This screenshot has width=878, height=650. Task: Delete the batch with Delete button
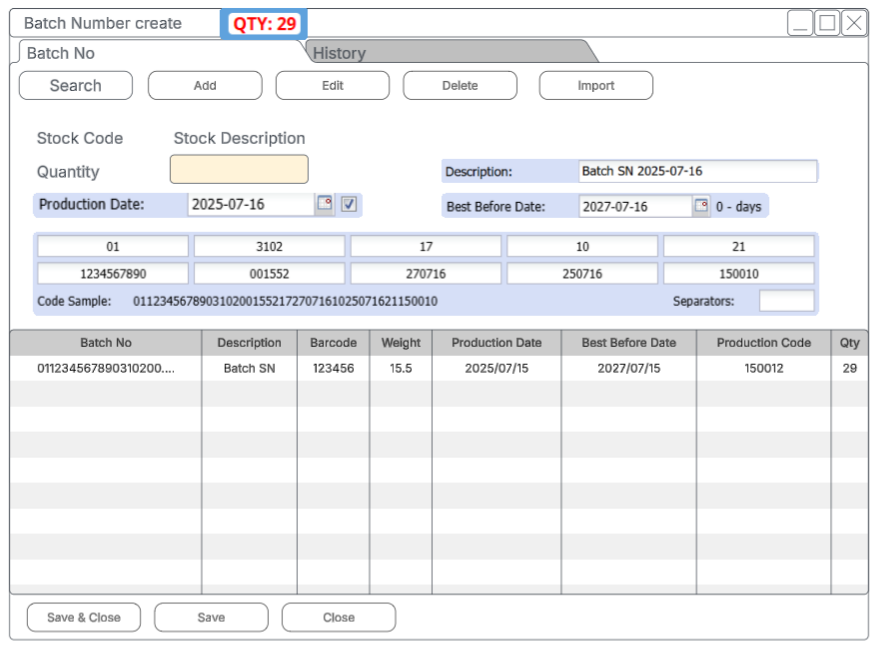click(460, 86)
